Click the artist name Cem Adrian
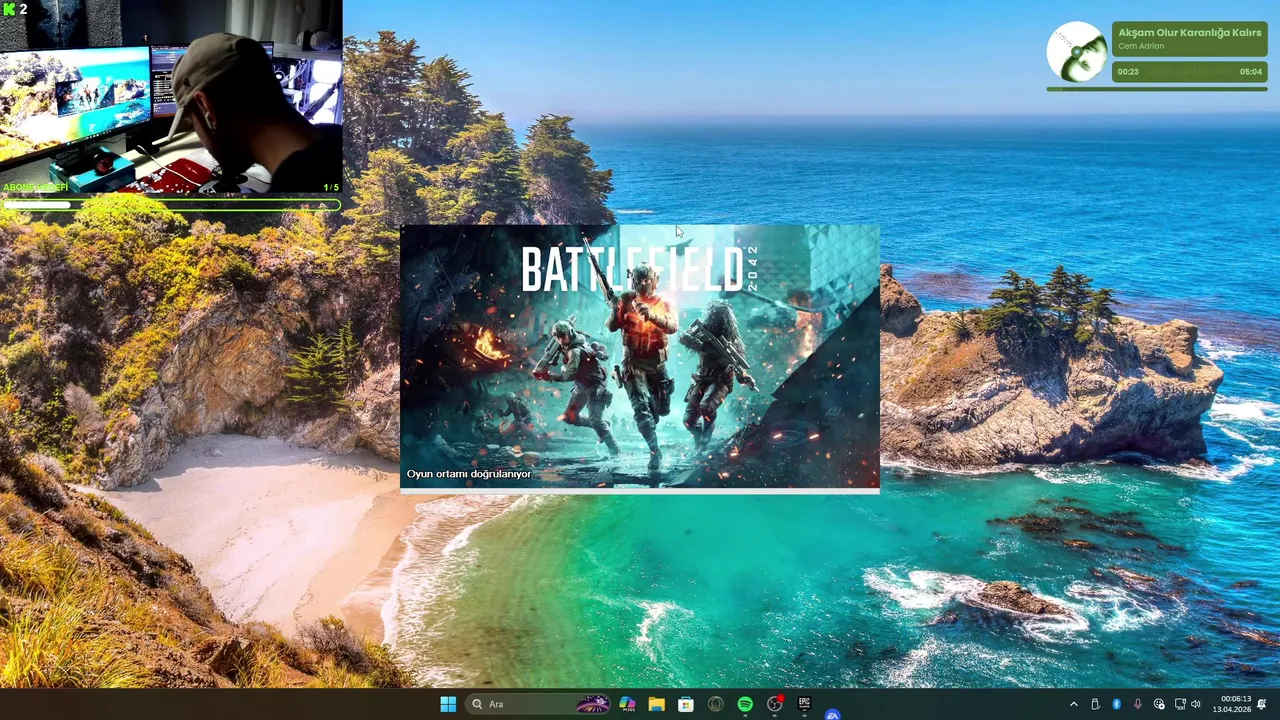The image size is (1280, 720). (1141, 46)
